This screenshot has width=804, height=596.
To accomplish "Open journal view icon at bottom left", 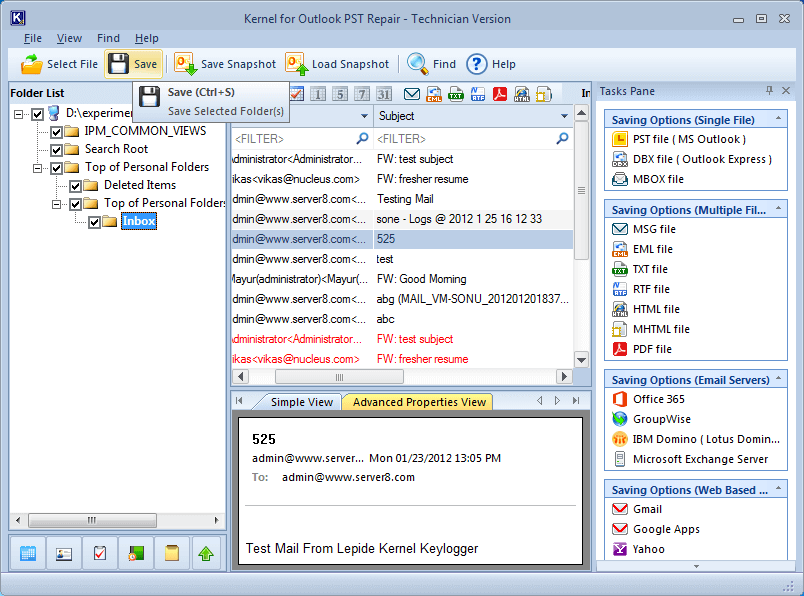I will [x=136, y=553].
